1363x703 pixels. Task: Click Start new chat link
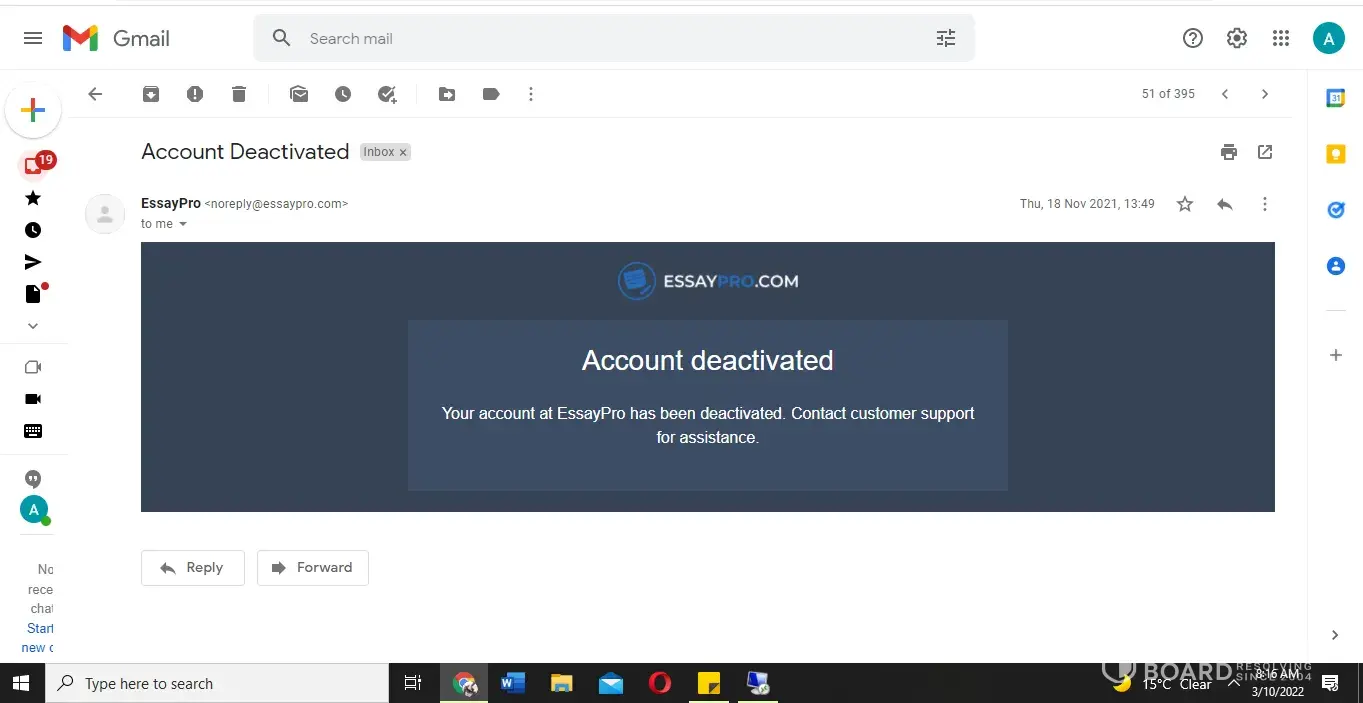pos(40,638)
